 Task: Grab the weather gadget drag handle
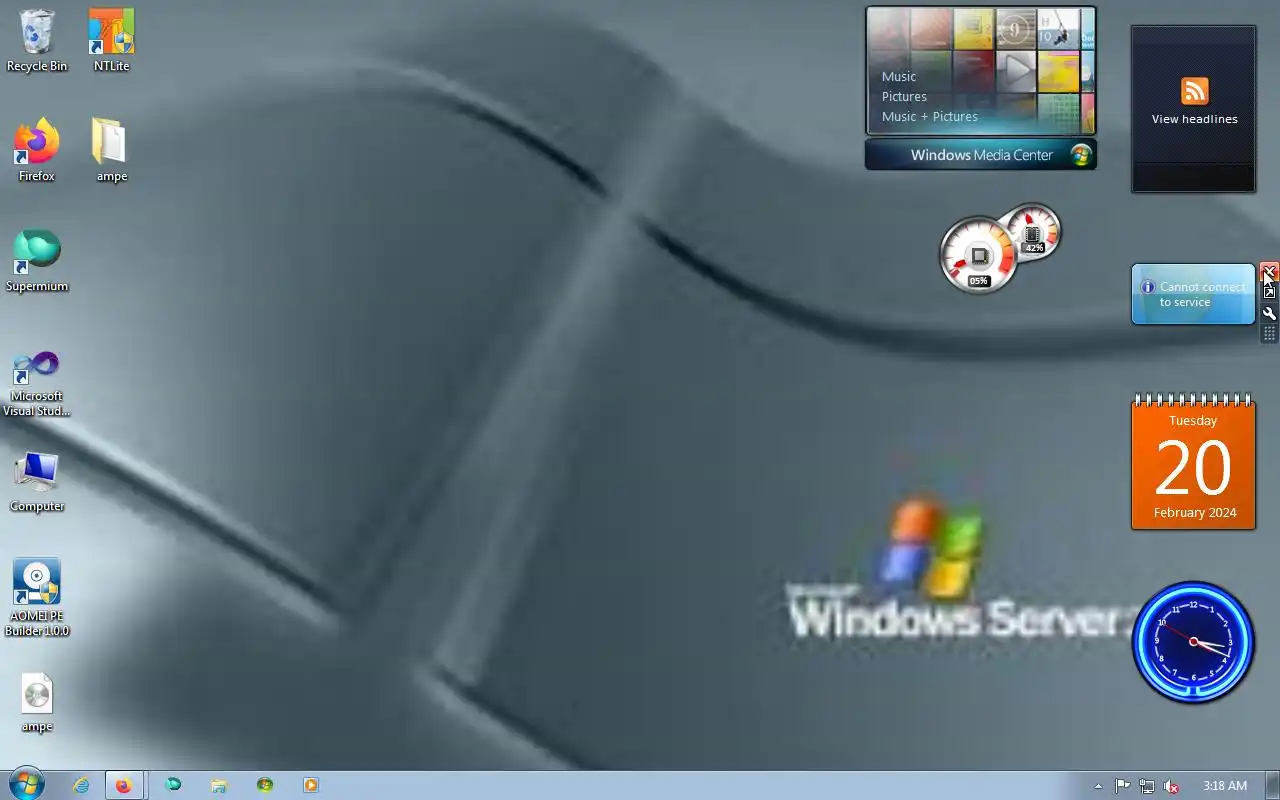[1269, 334]
